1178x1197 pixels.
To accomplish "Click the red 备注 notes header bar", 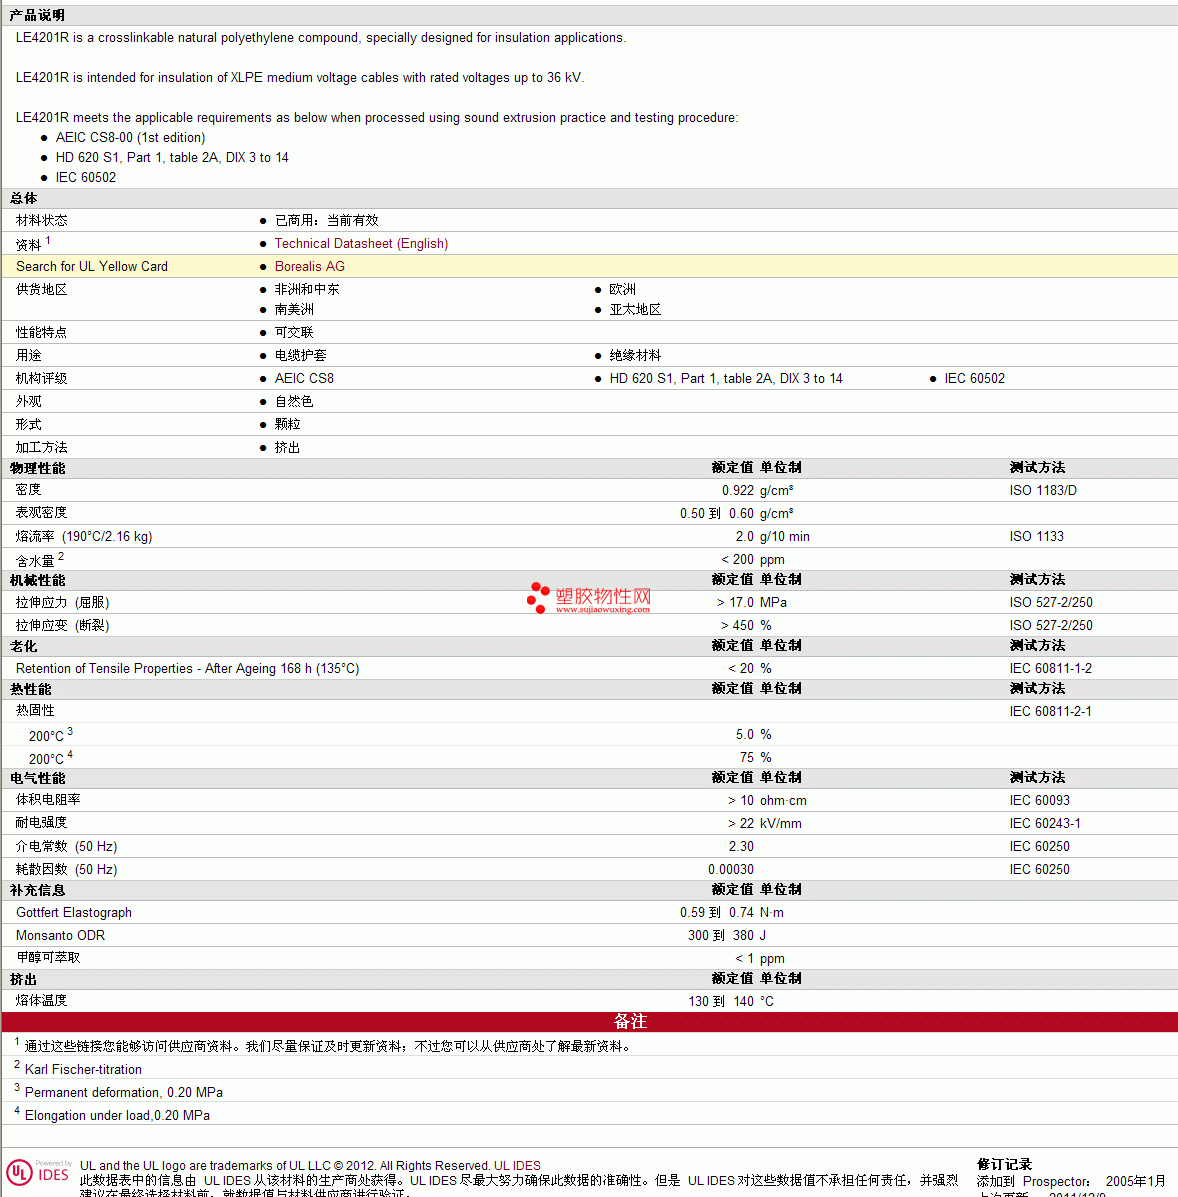I will tap(589, 1021).
